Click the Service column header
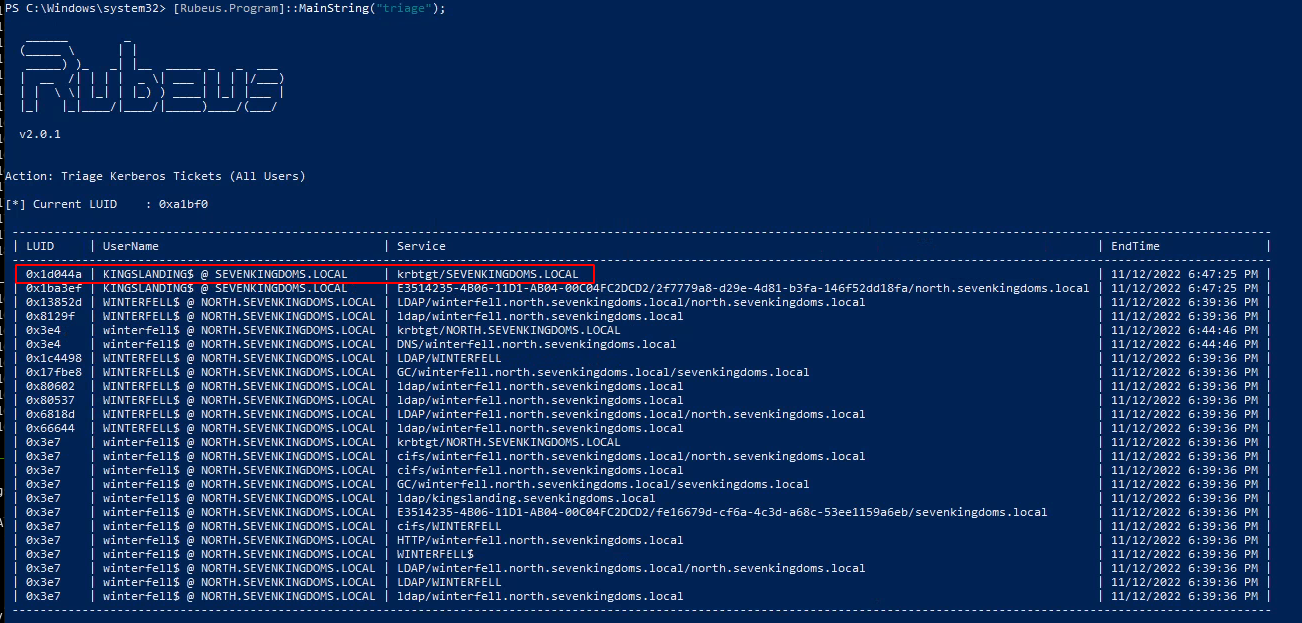This screenshot has width=1302, height=623. [x=421, y=246]
